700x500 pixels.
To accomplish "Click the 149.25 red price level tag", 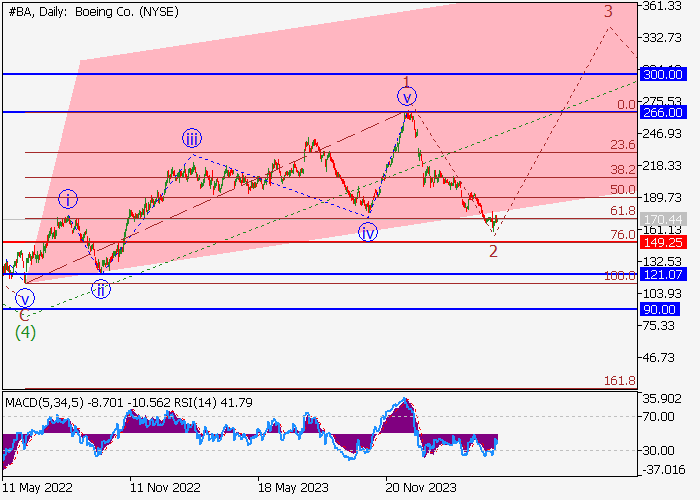I will [x=661, y=242].
